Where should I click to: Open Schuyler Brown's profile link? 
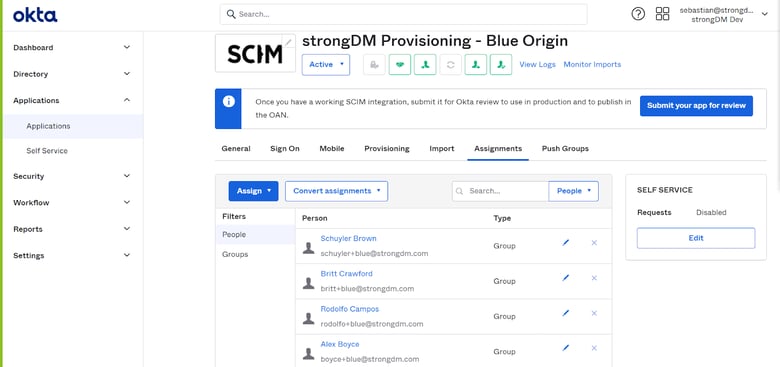(x=348, y=239)
